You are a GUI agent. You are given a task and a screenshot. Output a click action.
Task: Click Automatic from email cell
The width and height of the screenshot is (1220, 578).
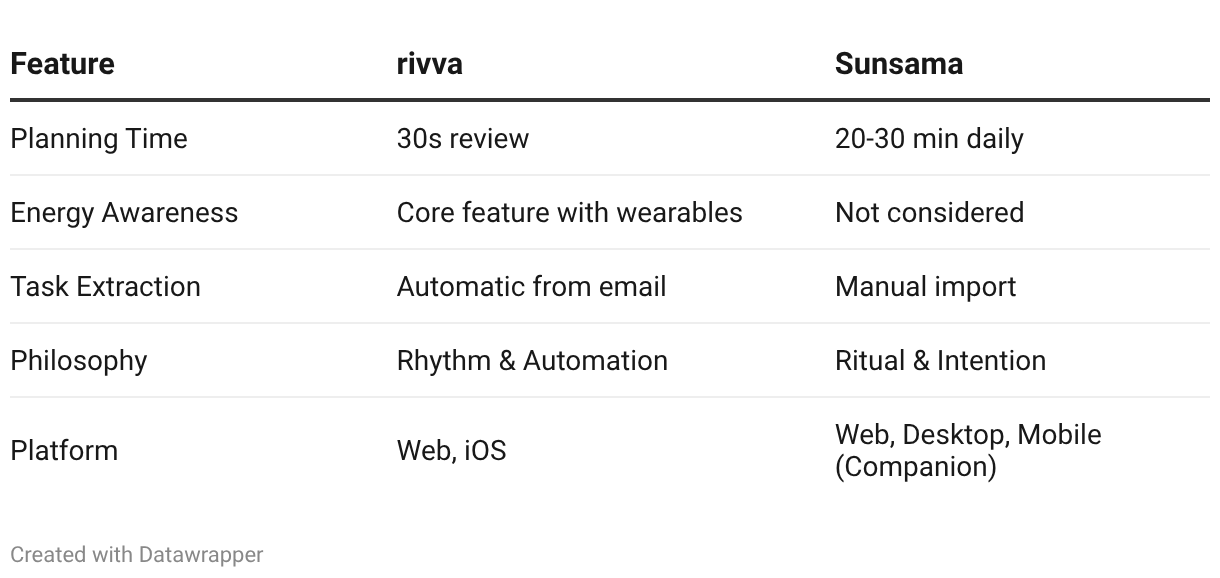(x=531, y=286)
